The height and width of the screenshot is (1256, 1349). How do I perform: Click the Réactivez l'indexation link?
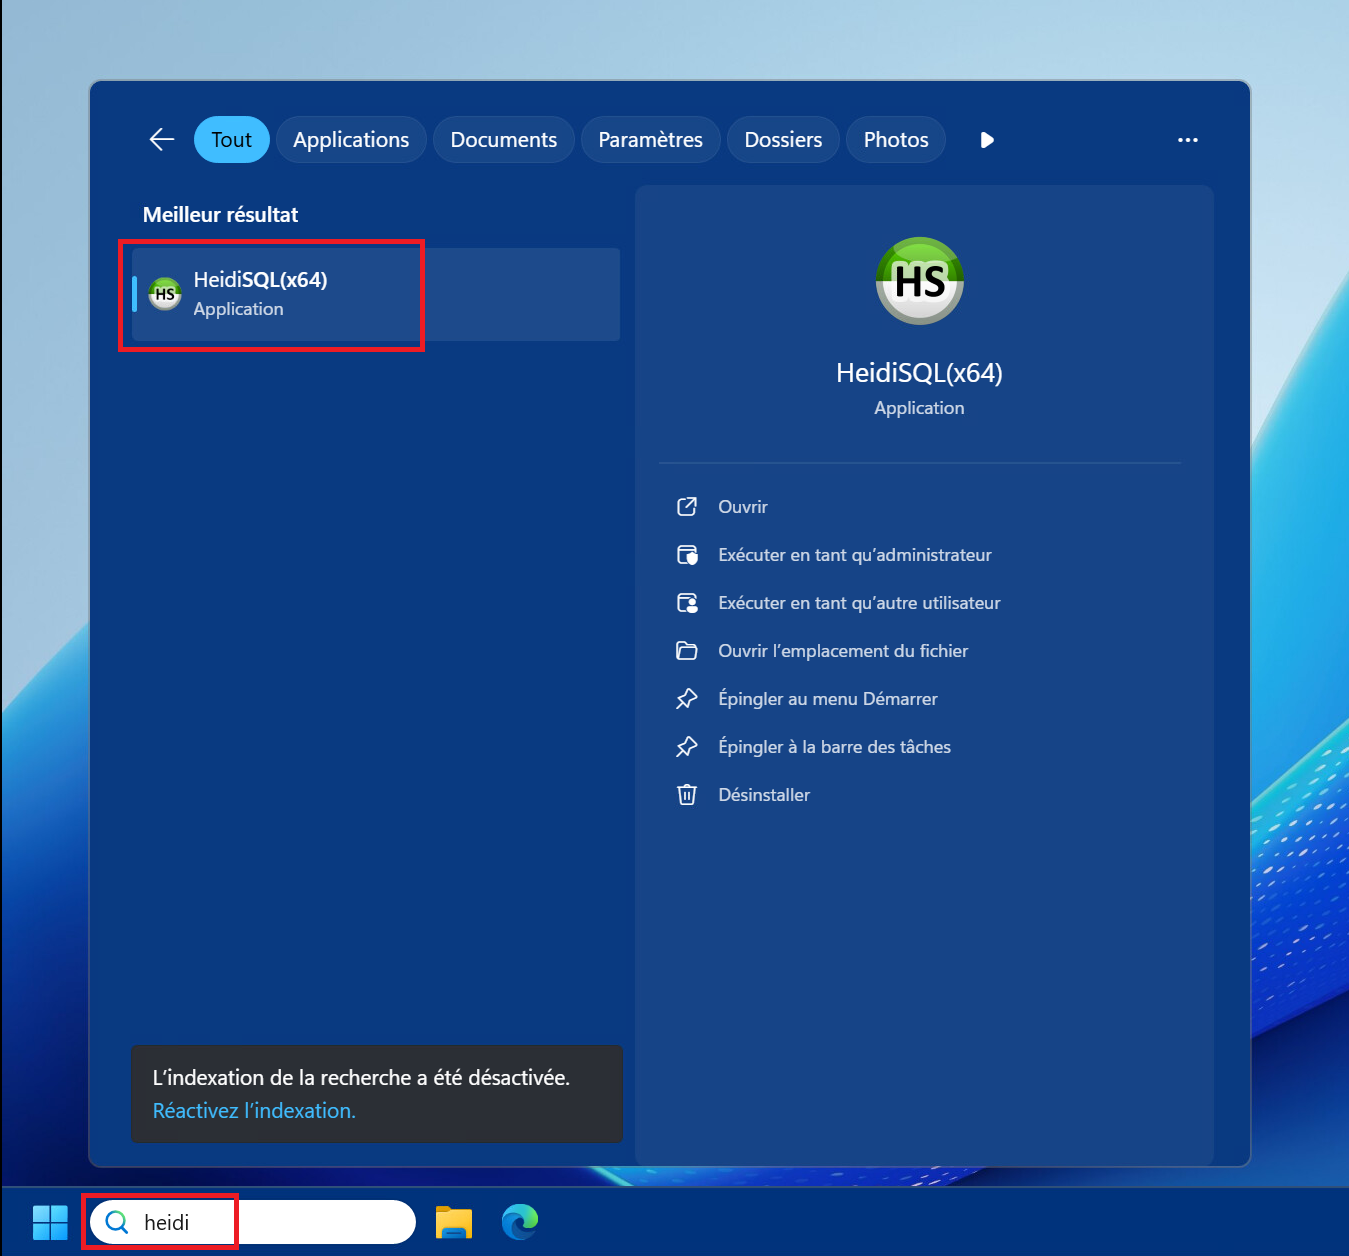click(x=254, y=1111)
